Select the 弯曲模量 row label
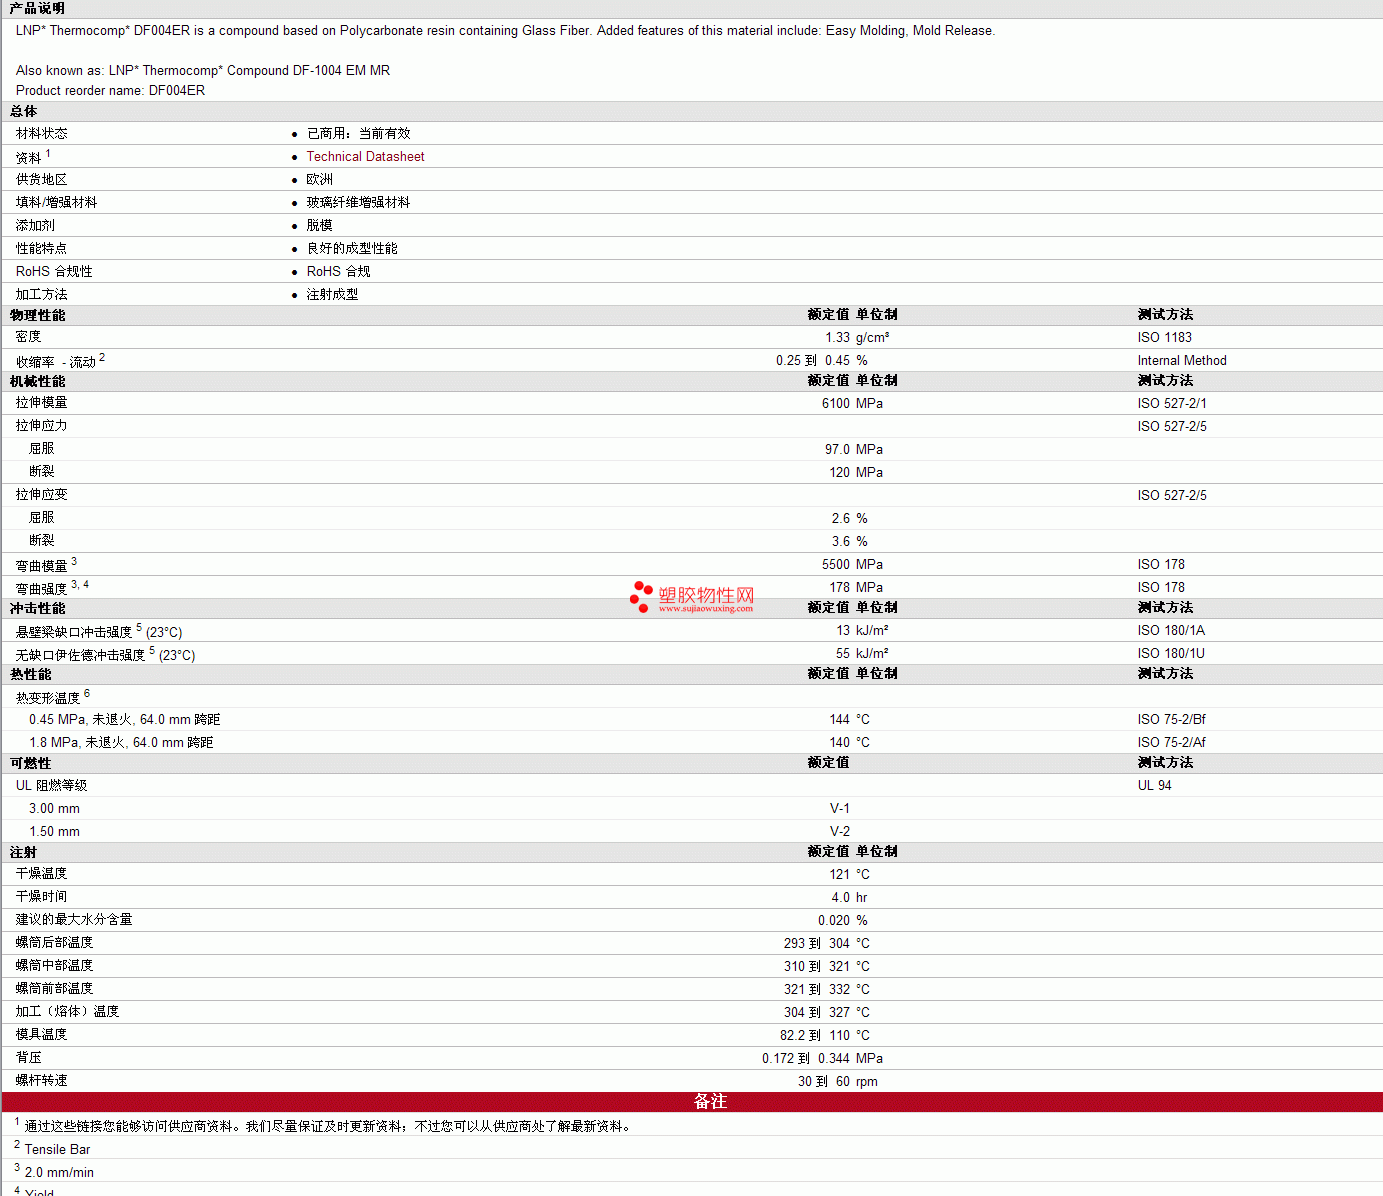Viewport: 1383px width, 1196px height. click(42, 566)
